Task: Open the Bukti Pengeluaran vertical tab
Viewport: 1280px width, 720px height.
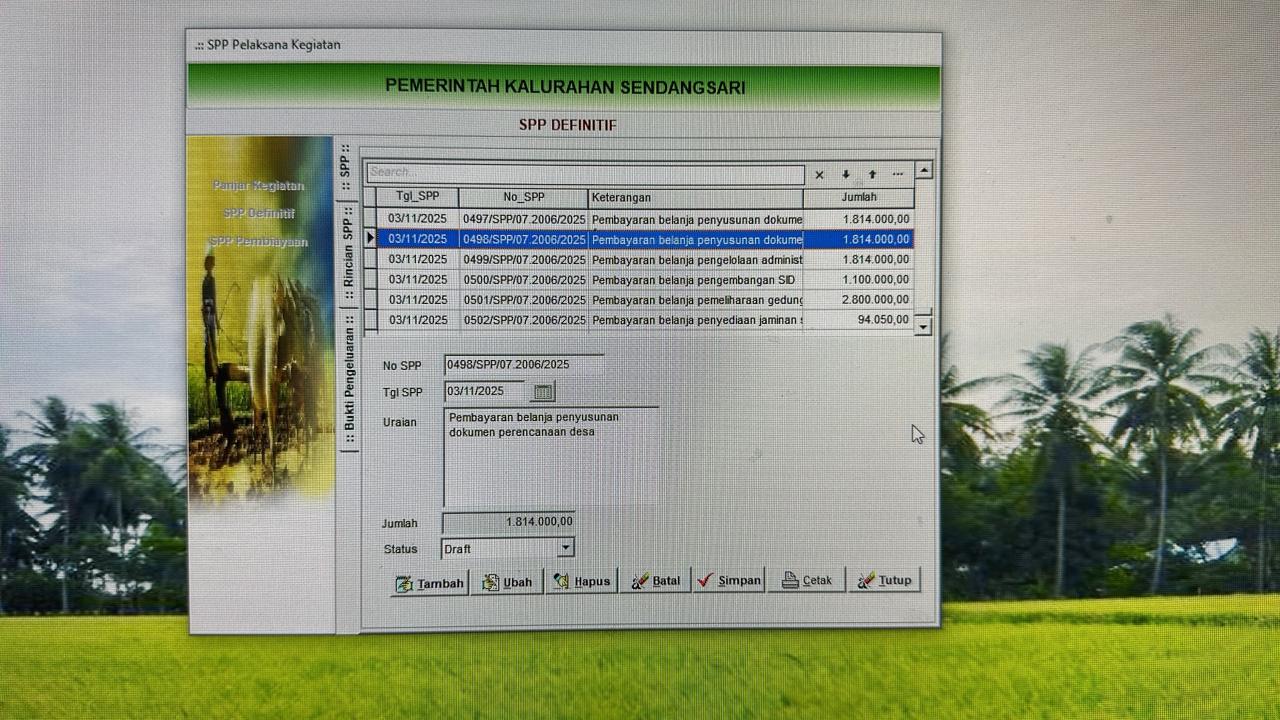Action: pos(349,378)
